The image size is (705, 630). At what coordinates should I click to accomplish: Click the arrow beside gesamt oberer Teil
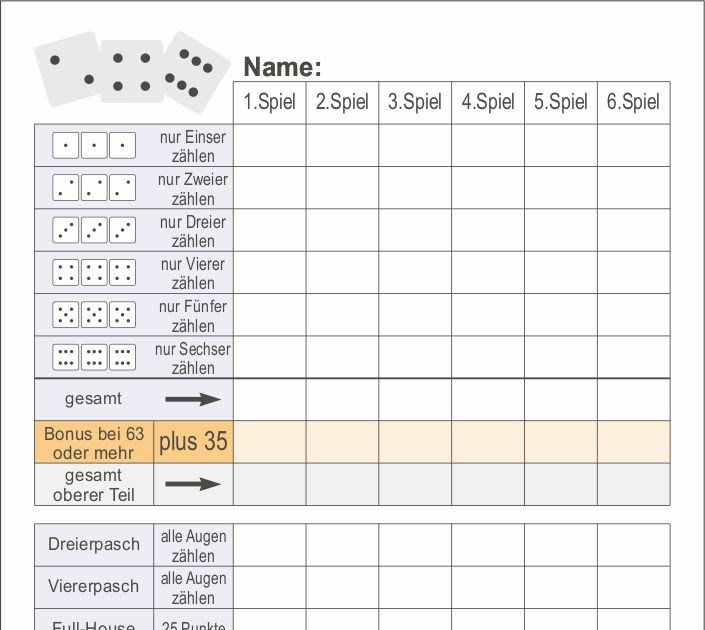[x=193, y=484]
